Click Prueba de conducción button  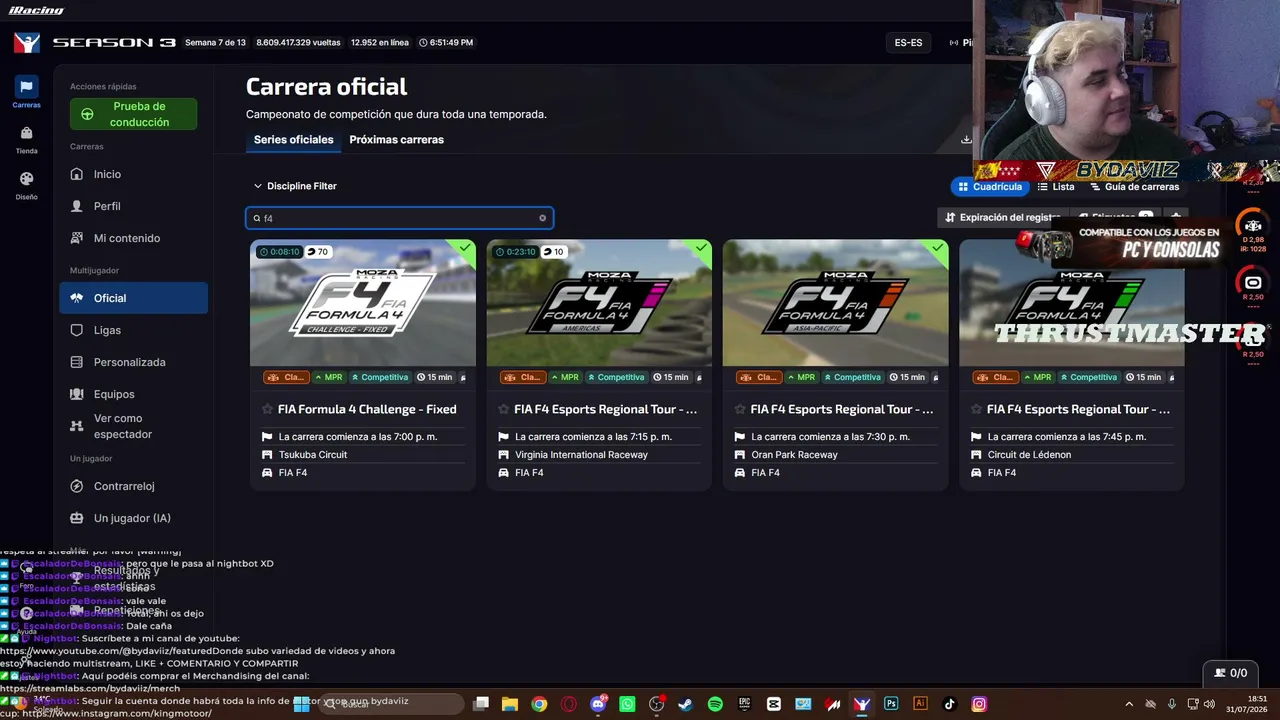pos(133,114)
